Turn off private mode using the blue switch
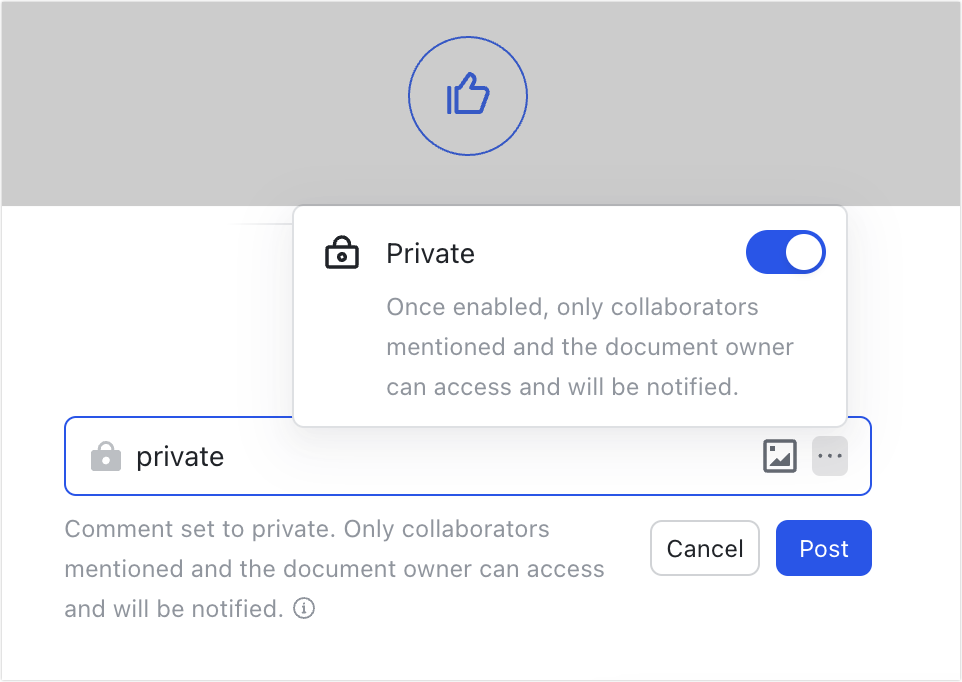Viewport: 962px width, 682px height. point(785,252)
